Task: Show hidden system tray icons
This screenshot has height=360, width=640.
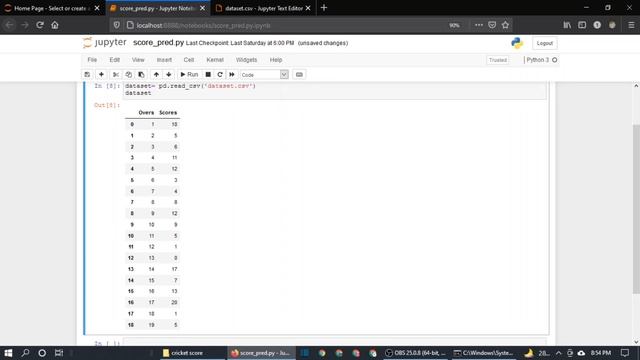Action: pos(558,353)
